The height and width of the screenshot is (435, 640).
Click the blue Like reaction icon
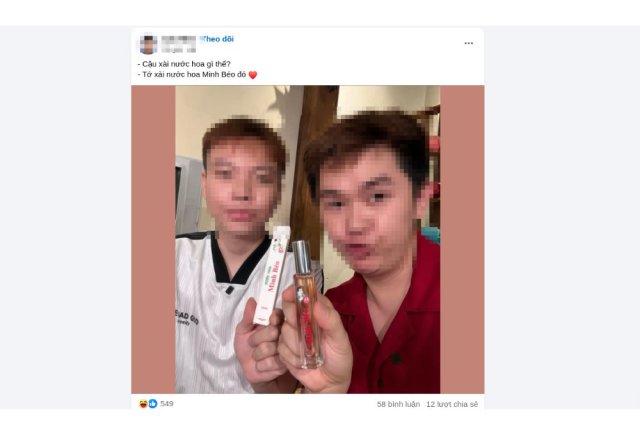153,404
